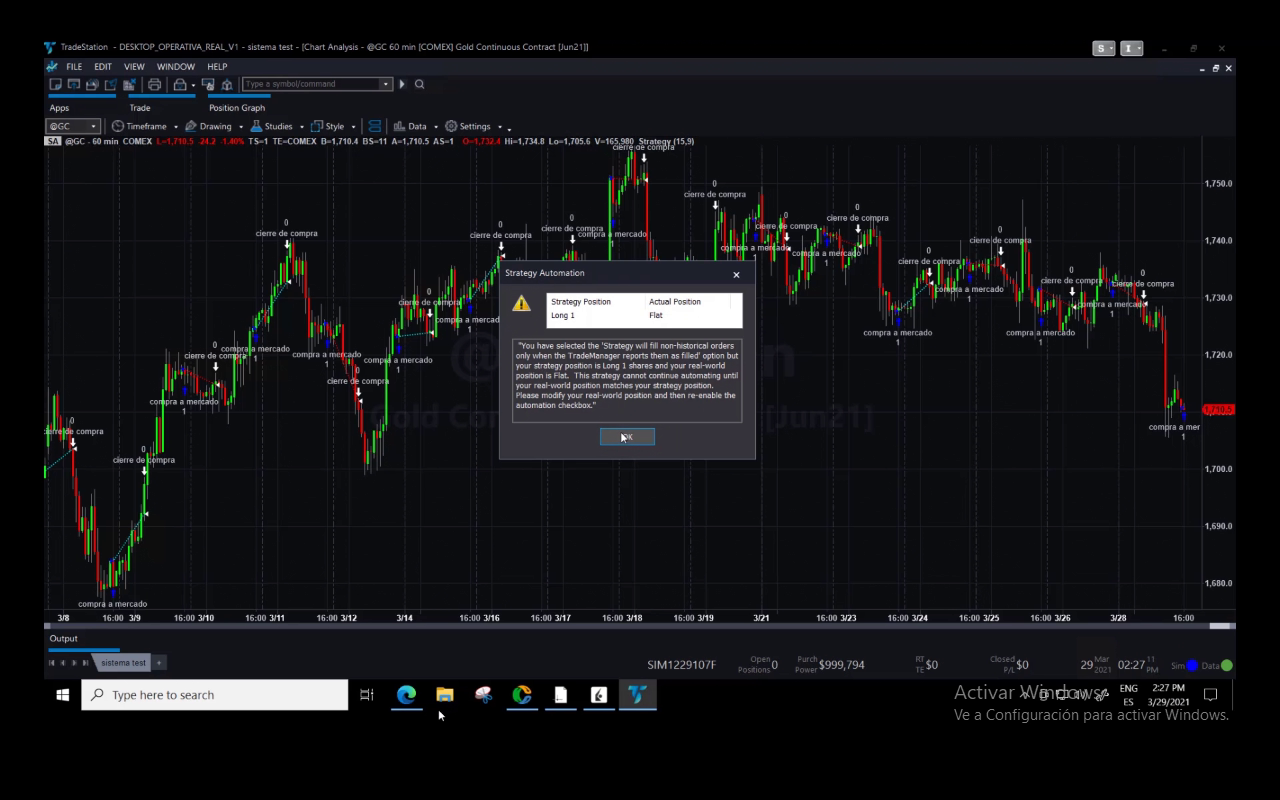
Task: Click Purch Power $999,794 value
Action: point(842,664)
